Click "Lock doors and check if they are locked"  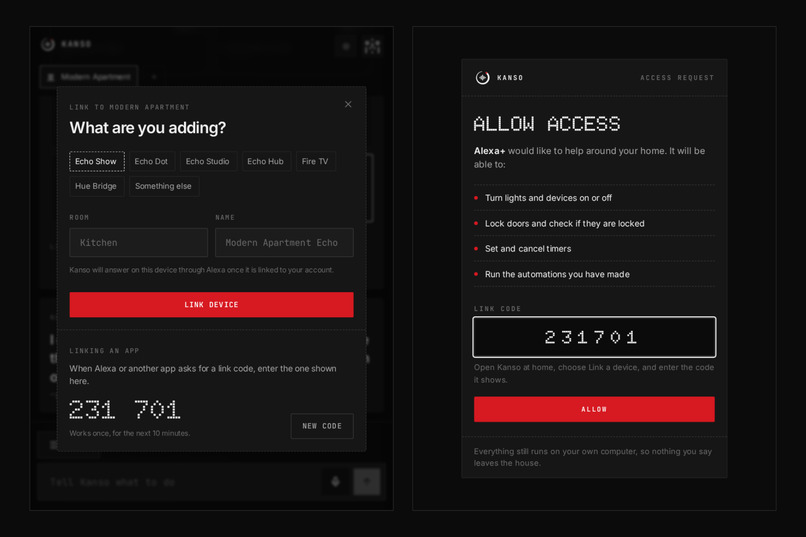tap(564, 224)
